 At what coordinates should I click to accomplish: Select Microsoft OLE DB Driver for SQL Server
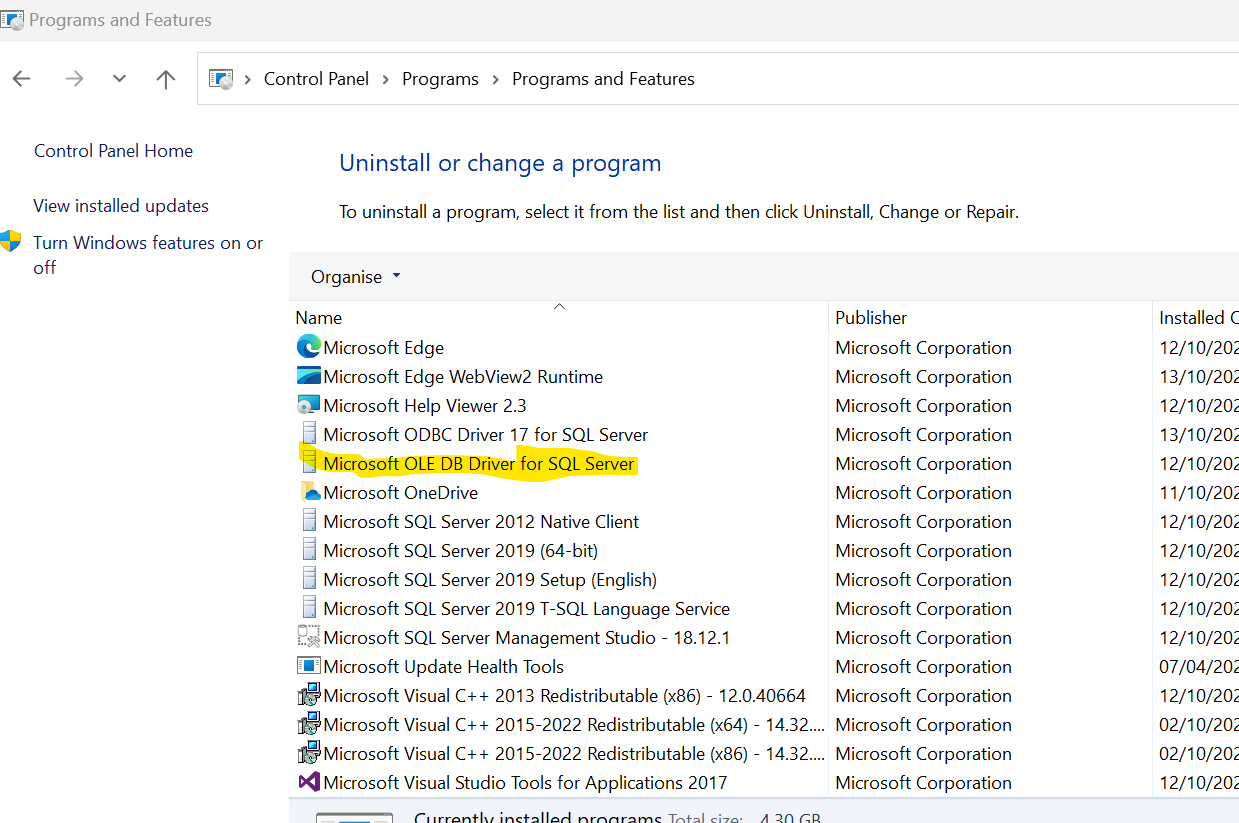[479, 464]
